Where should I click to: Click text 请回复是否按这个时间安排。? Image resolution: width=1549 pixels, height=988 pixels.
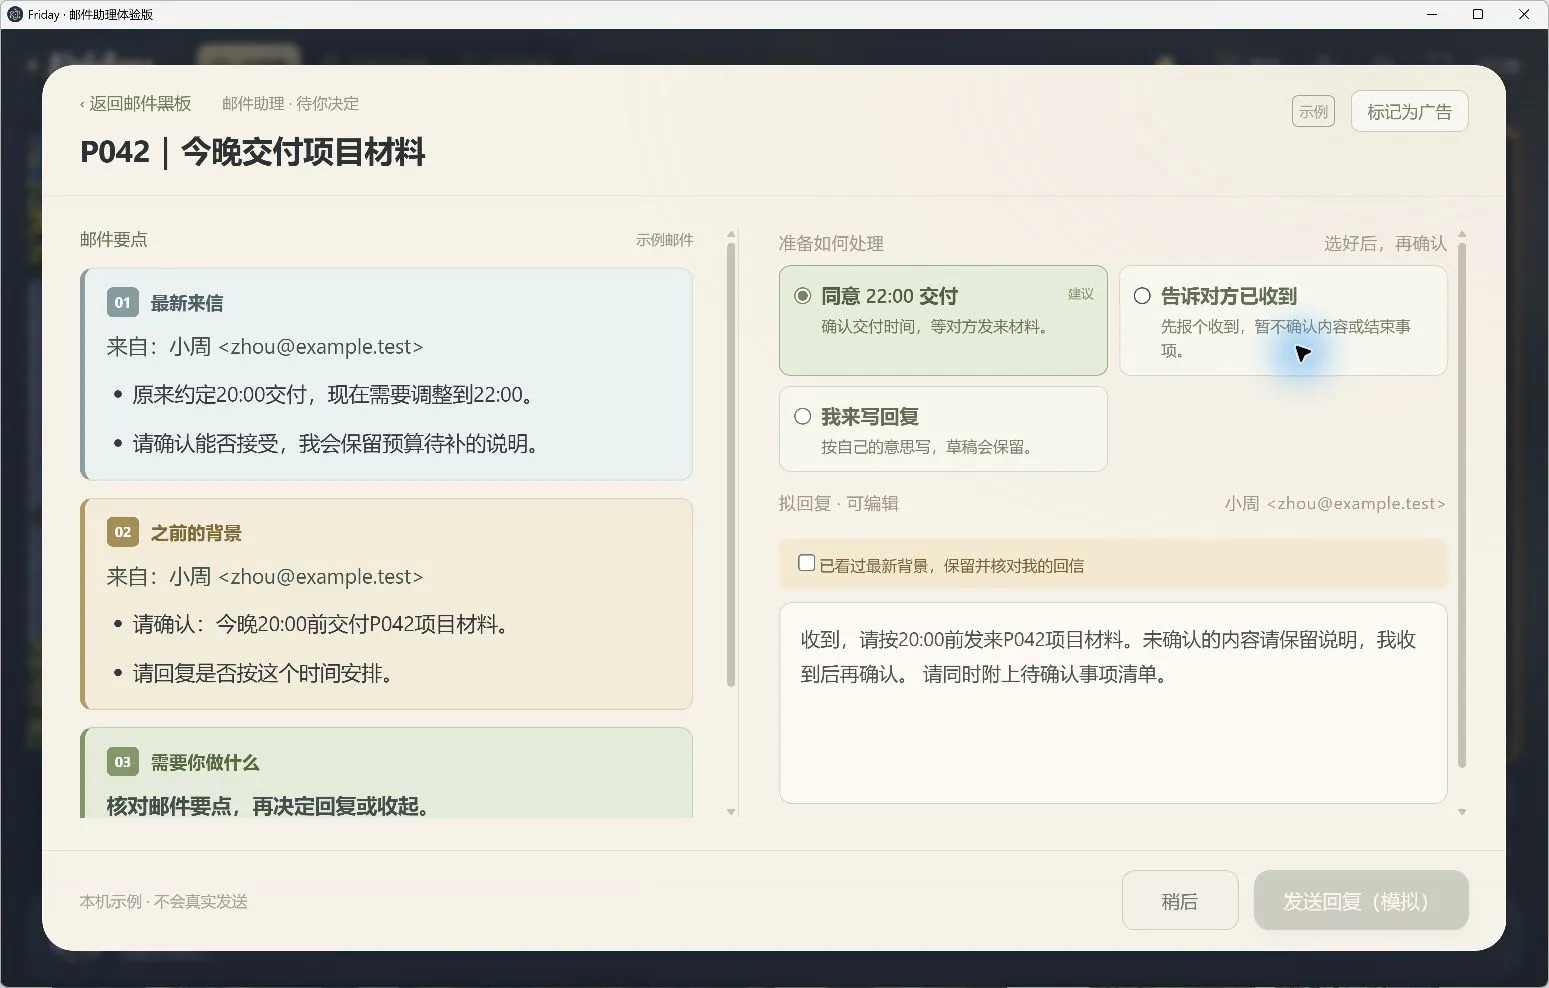267,673
